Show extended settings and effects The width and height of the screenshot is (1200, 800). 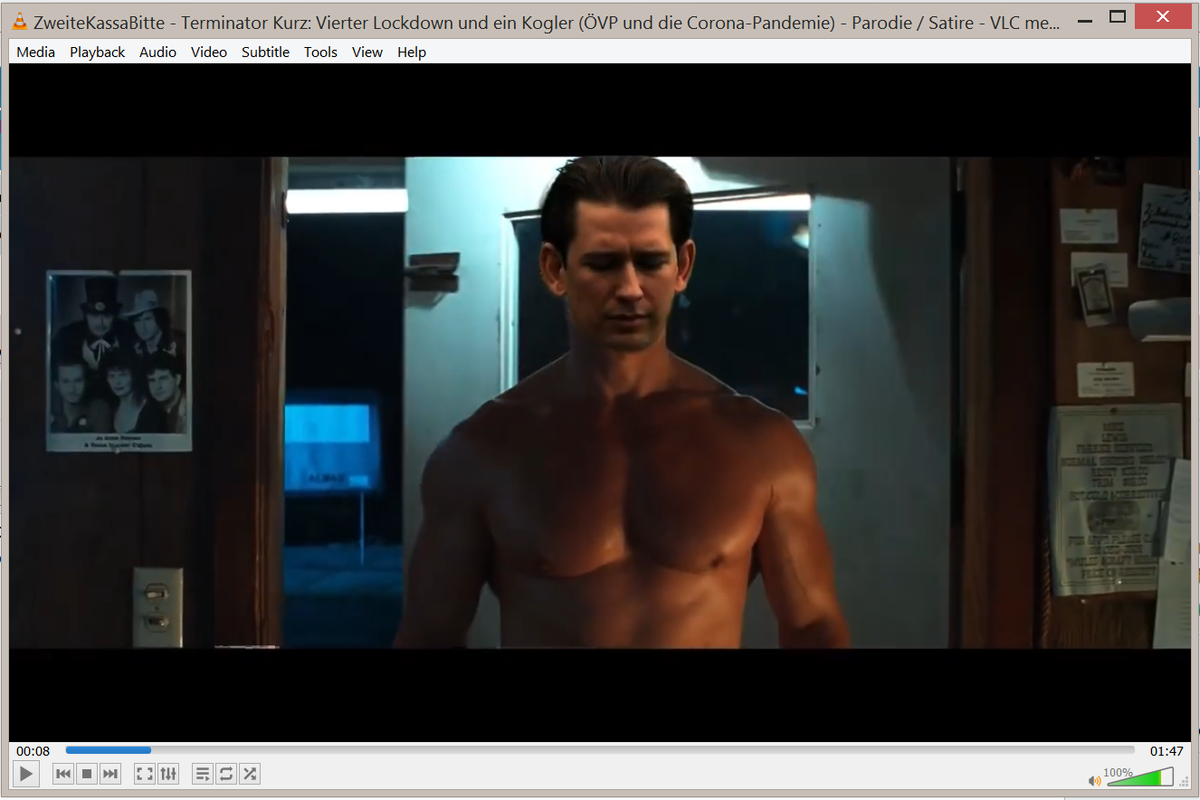coord(168,773)
